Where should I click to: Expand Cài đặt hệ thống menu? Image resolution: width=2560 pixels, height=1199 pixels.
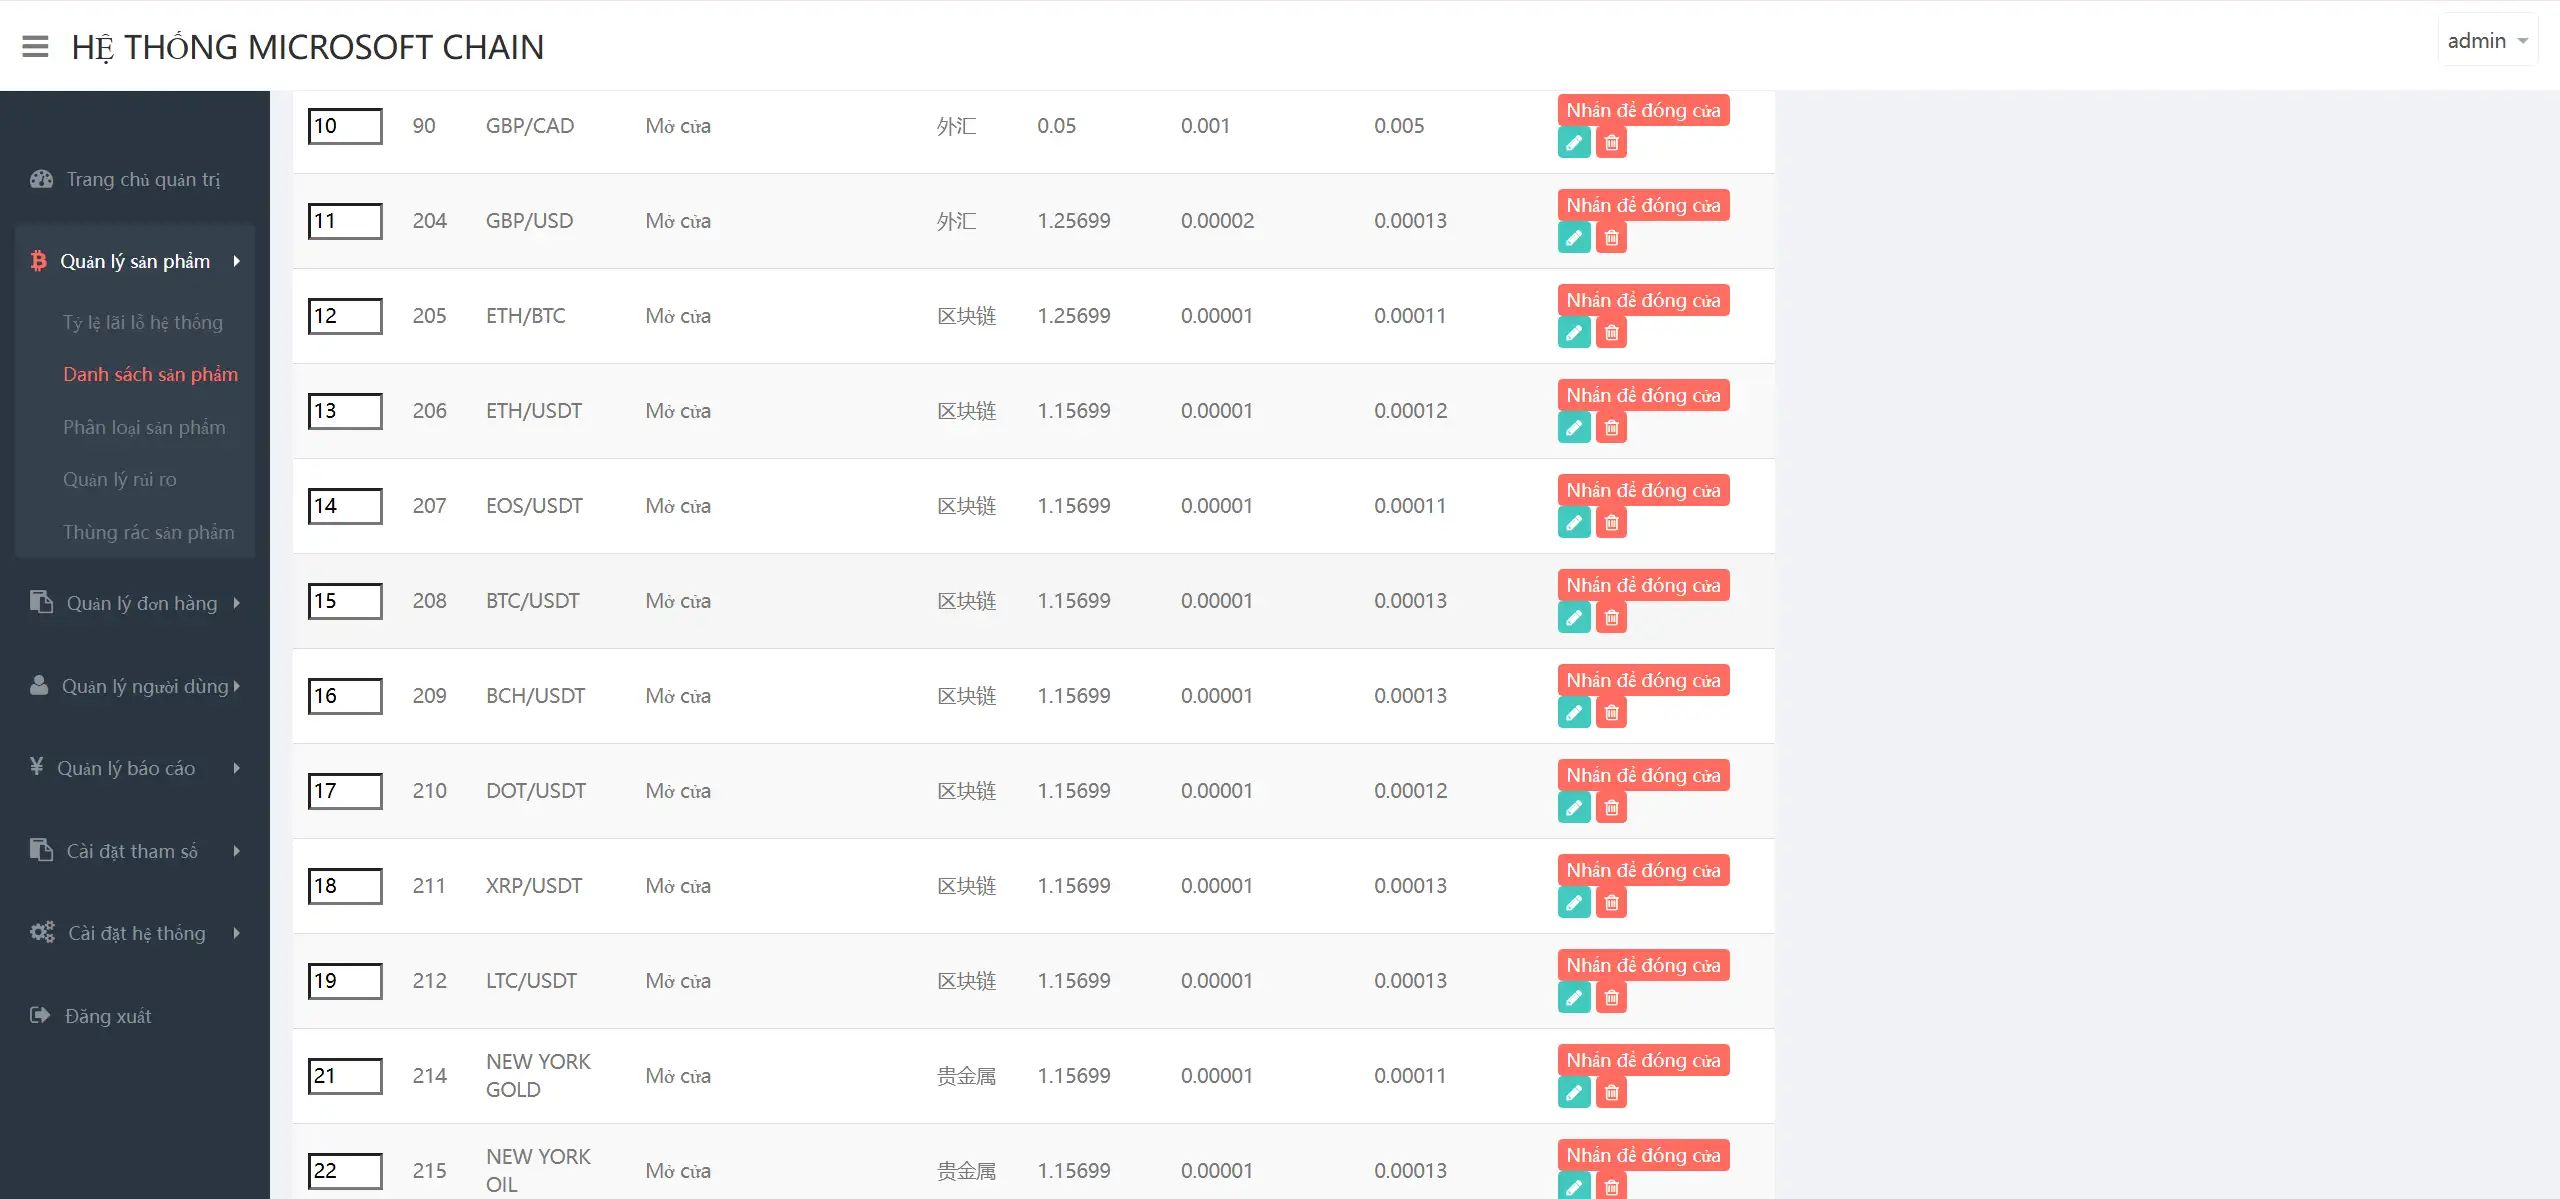135,933
